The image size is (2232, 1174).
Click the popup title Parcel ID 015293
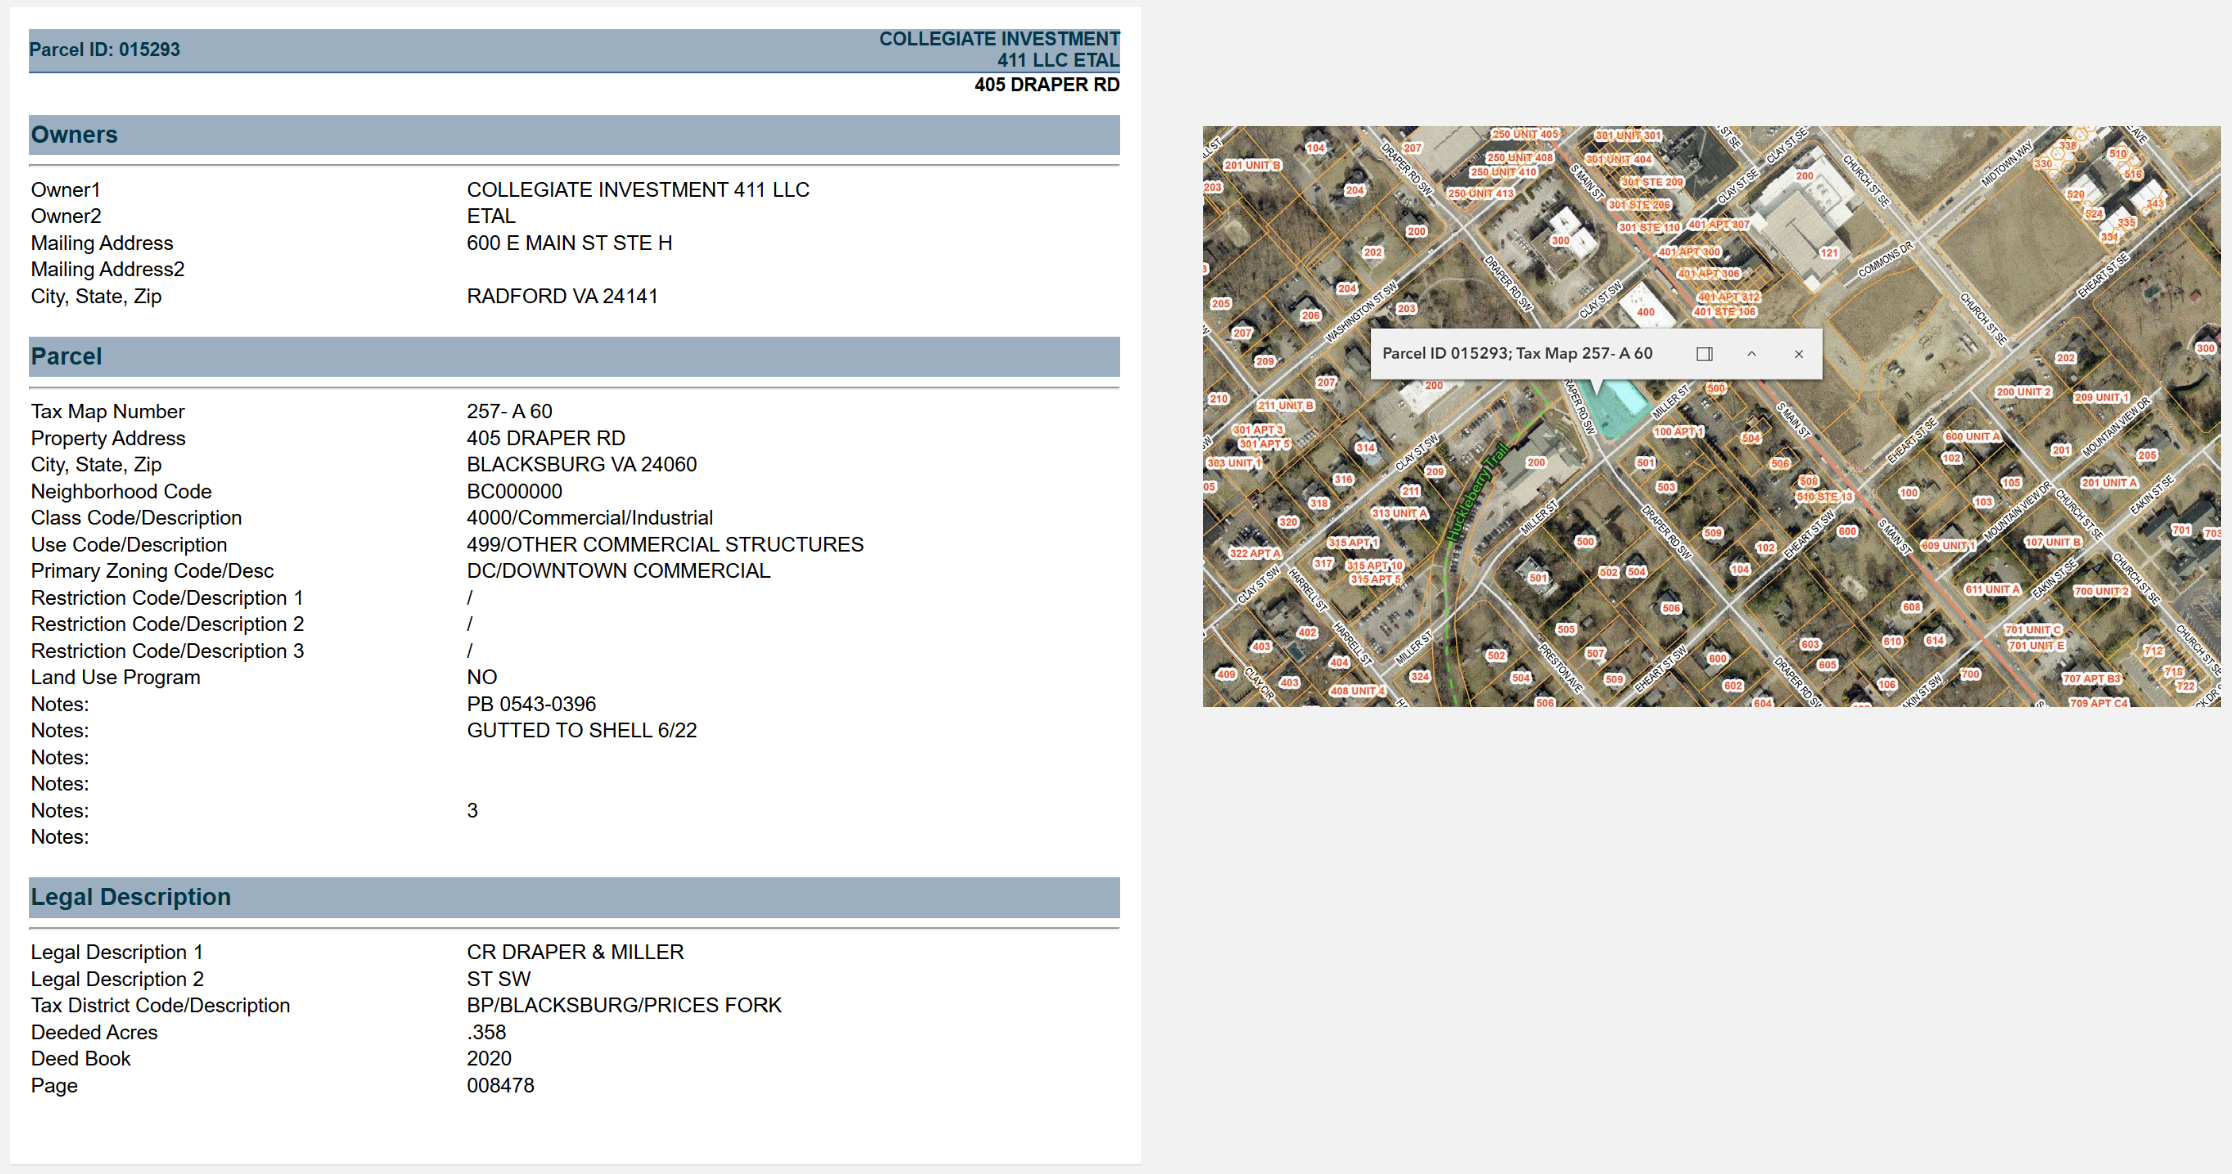tap(1517, 354)
